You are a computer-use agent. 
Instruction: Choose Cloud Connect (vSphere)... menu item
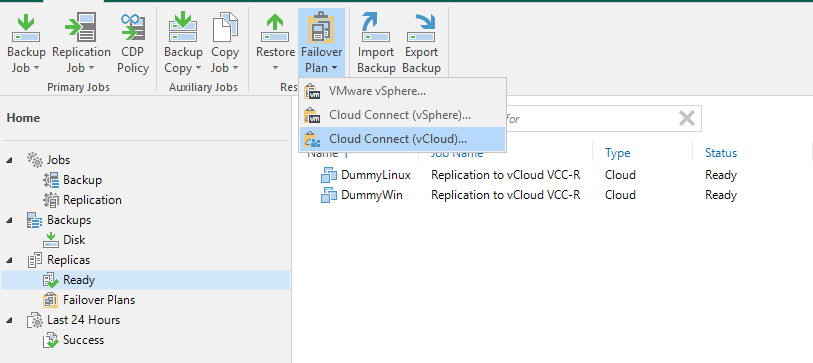coord(402,115)
